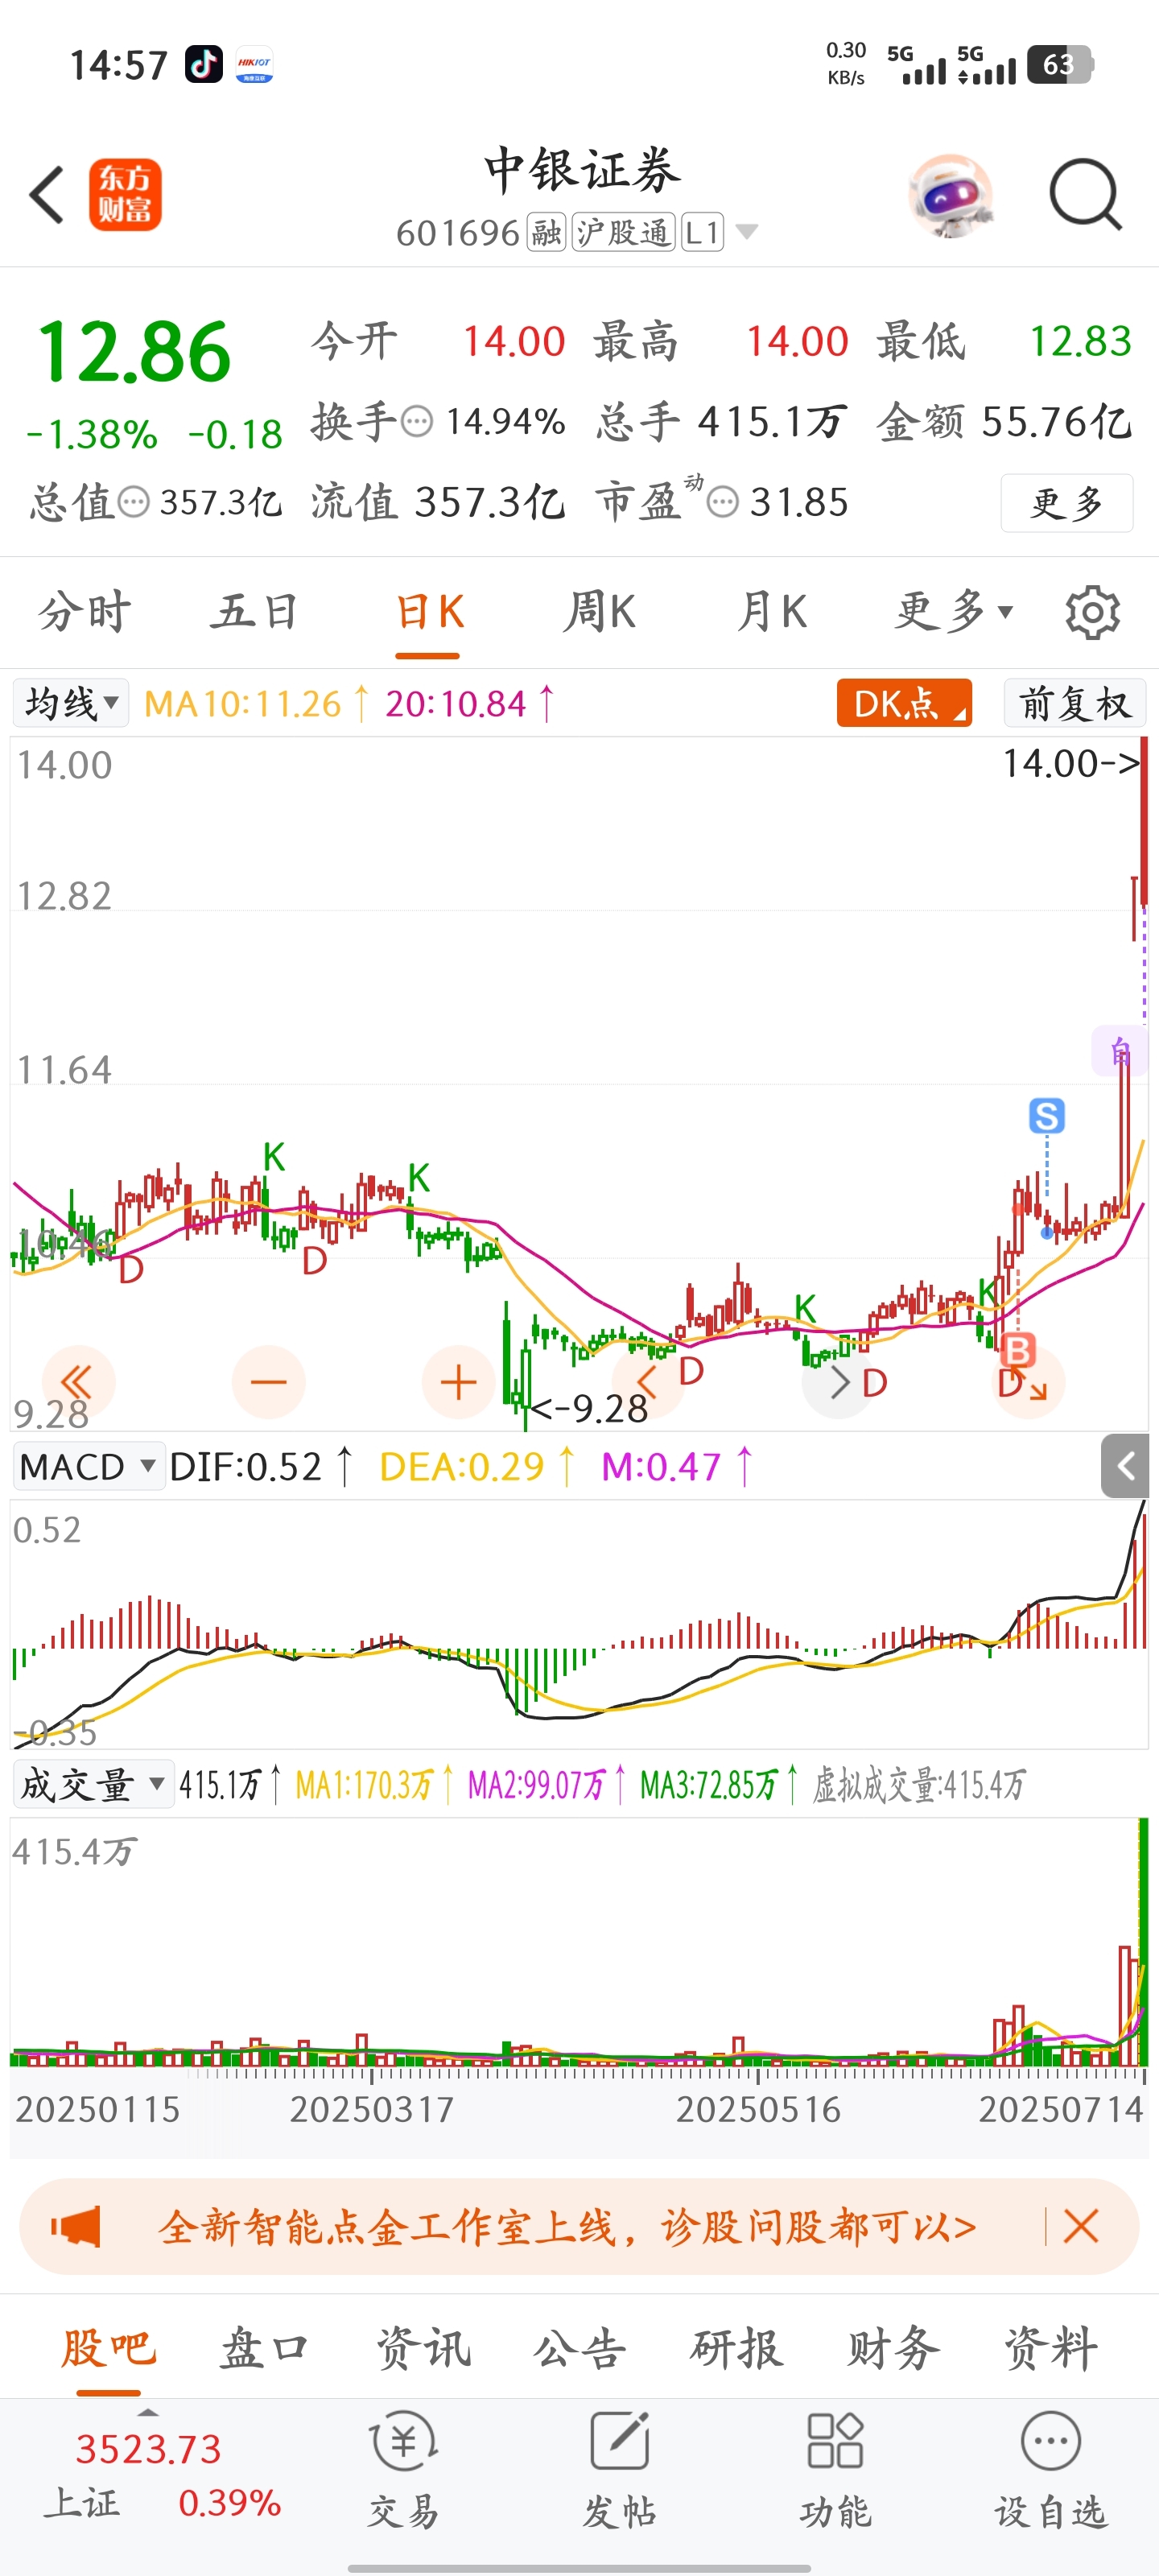Screen dimensions: 1159x2576
Task: Tap the 换手 info bubble icon
Action: [x=417, y=421]
